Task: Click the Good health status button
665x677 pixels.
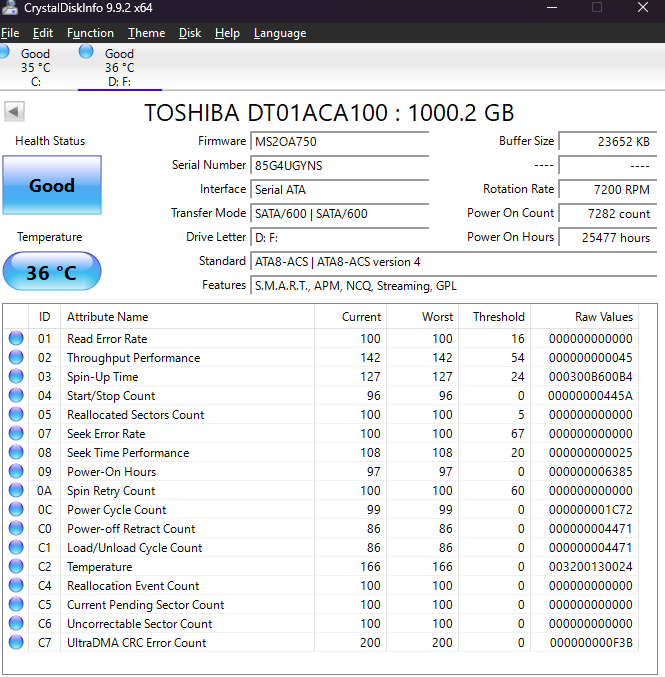Action: coord(52,185)
